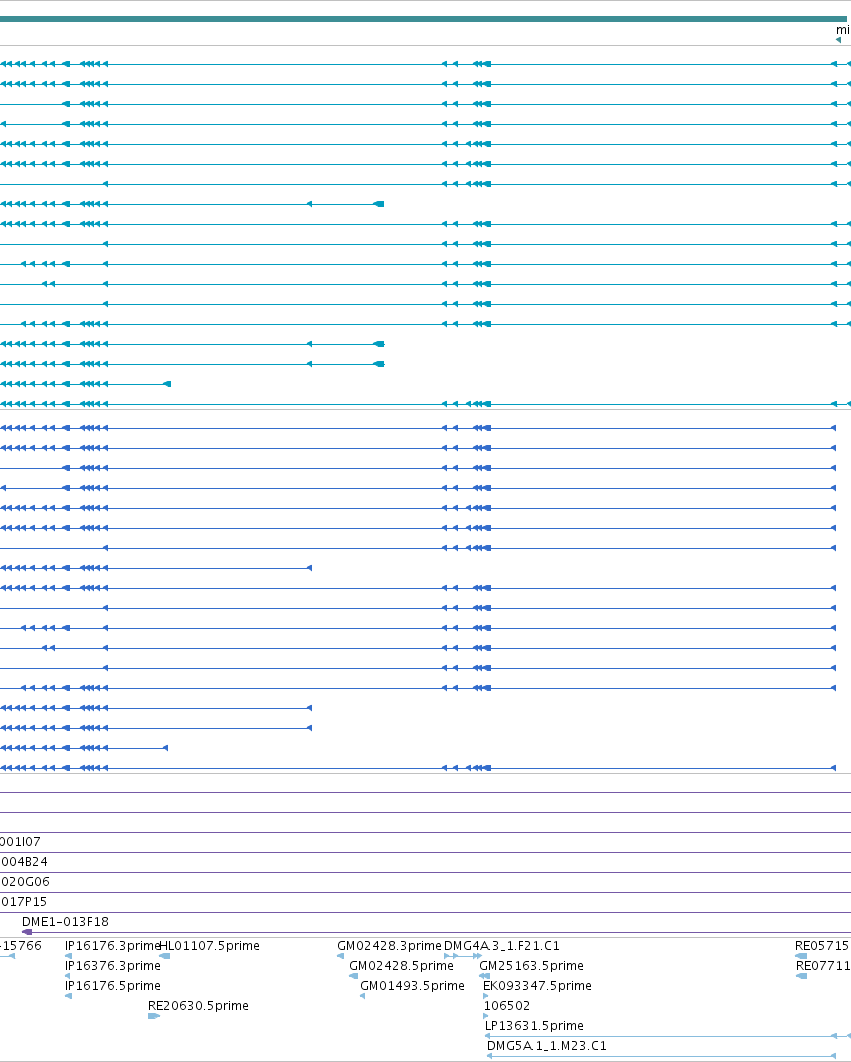Select the GM02428.5prime EST label
The width and height of the screenshot is (851, 1062).
(x=401, y=966)
